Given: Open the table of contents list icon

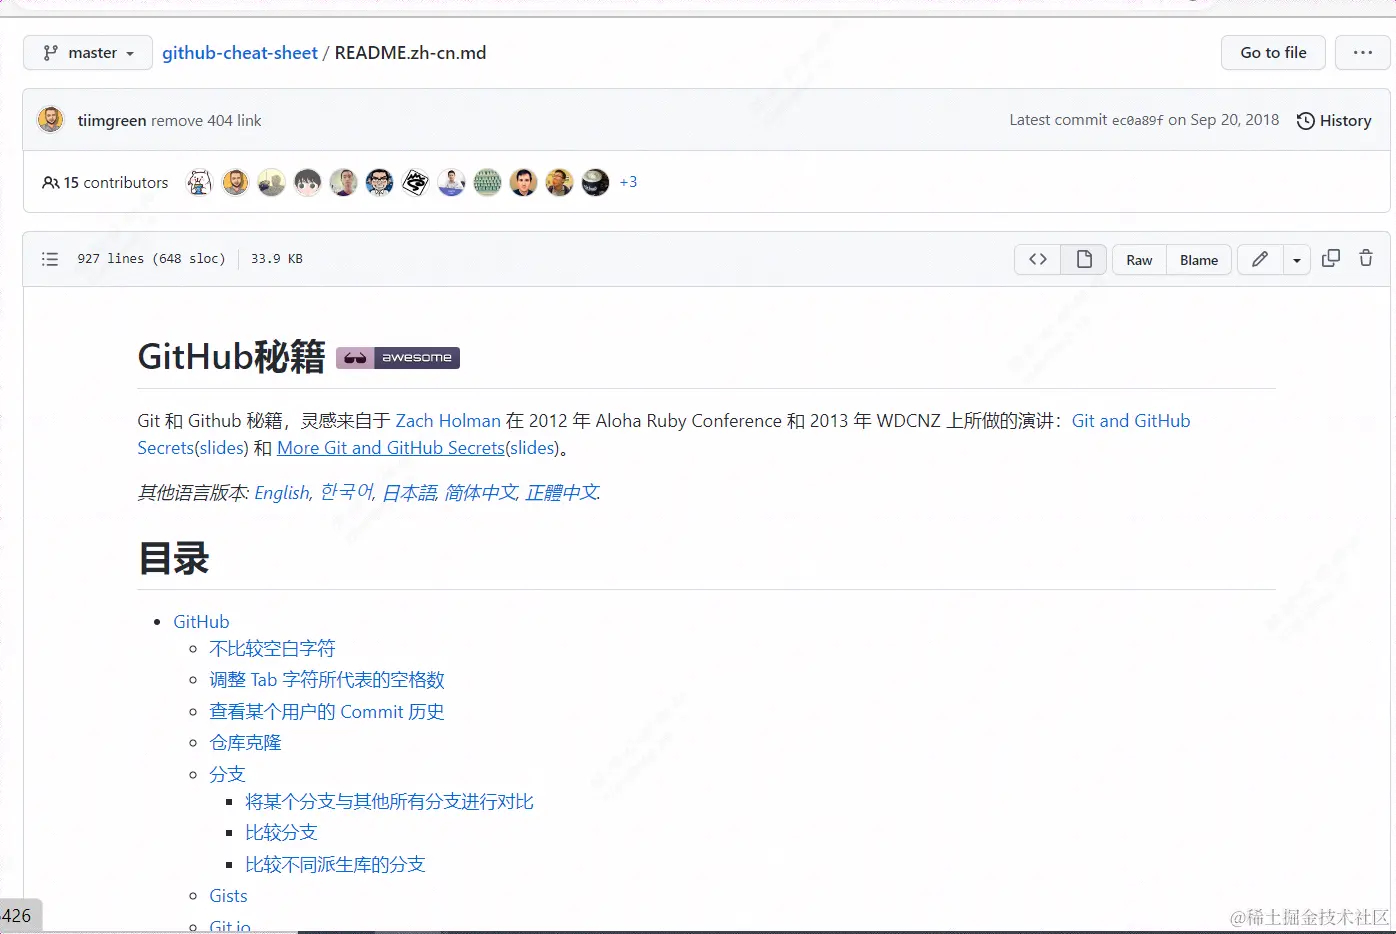Looking at the screenshot, I should tap(50, 259).
